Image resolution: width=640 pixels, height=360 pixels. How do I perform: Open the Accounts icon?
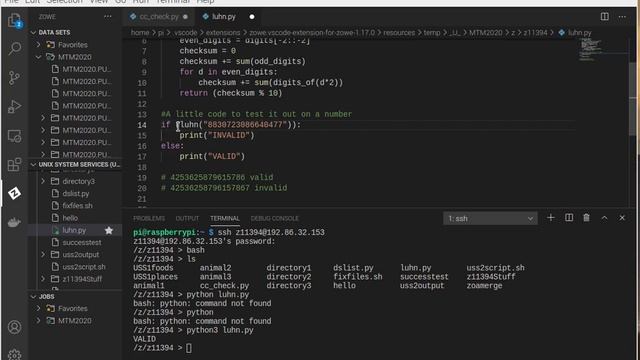(x=15, y=327)
